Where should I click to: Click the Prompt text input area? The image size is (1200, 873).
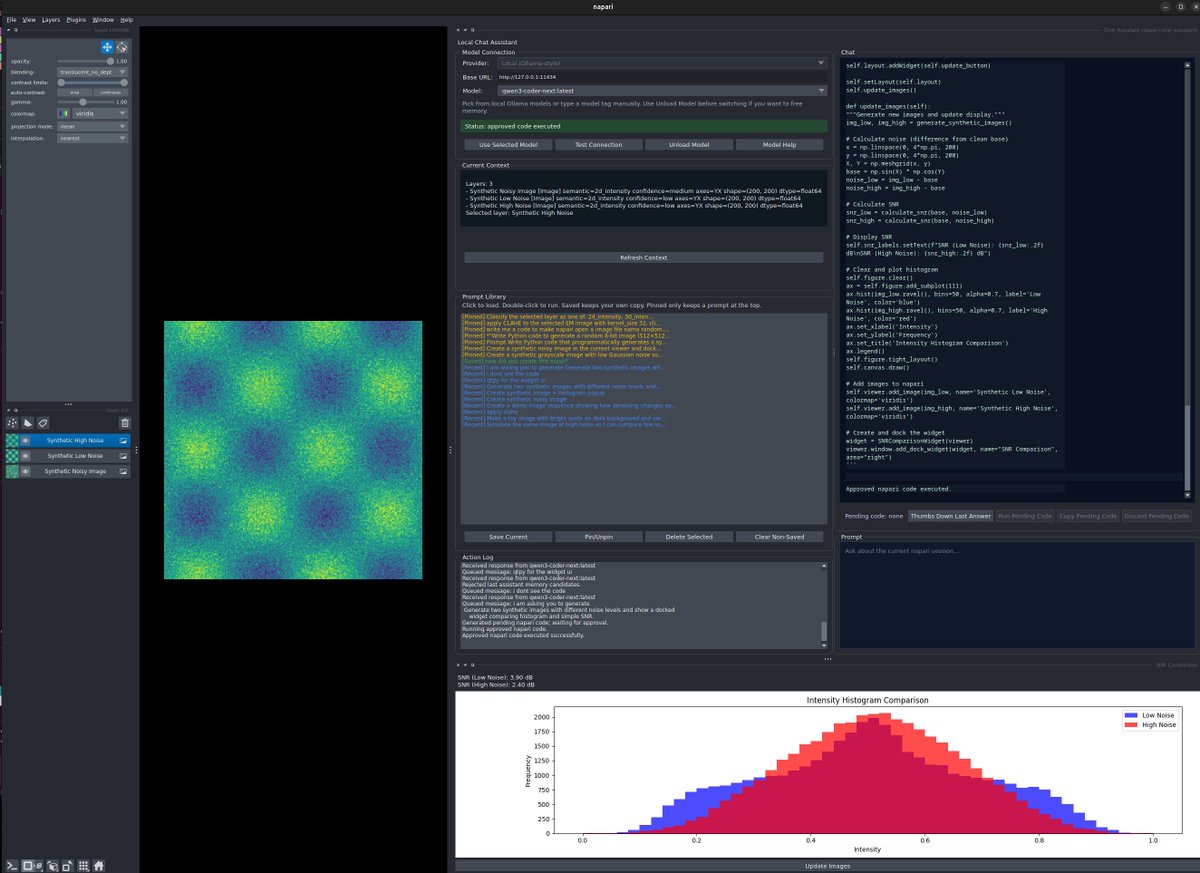(1016, 597)
